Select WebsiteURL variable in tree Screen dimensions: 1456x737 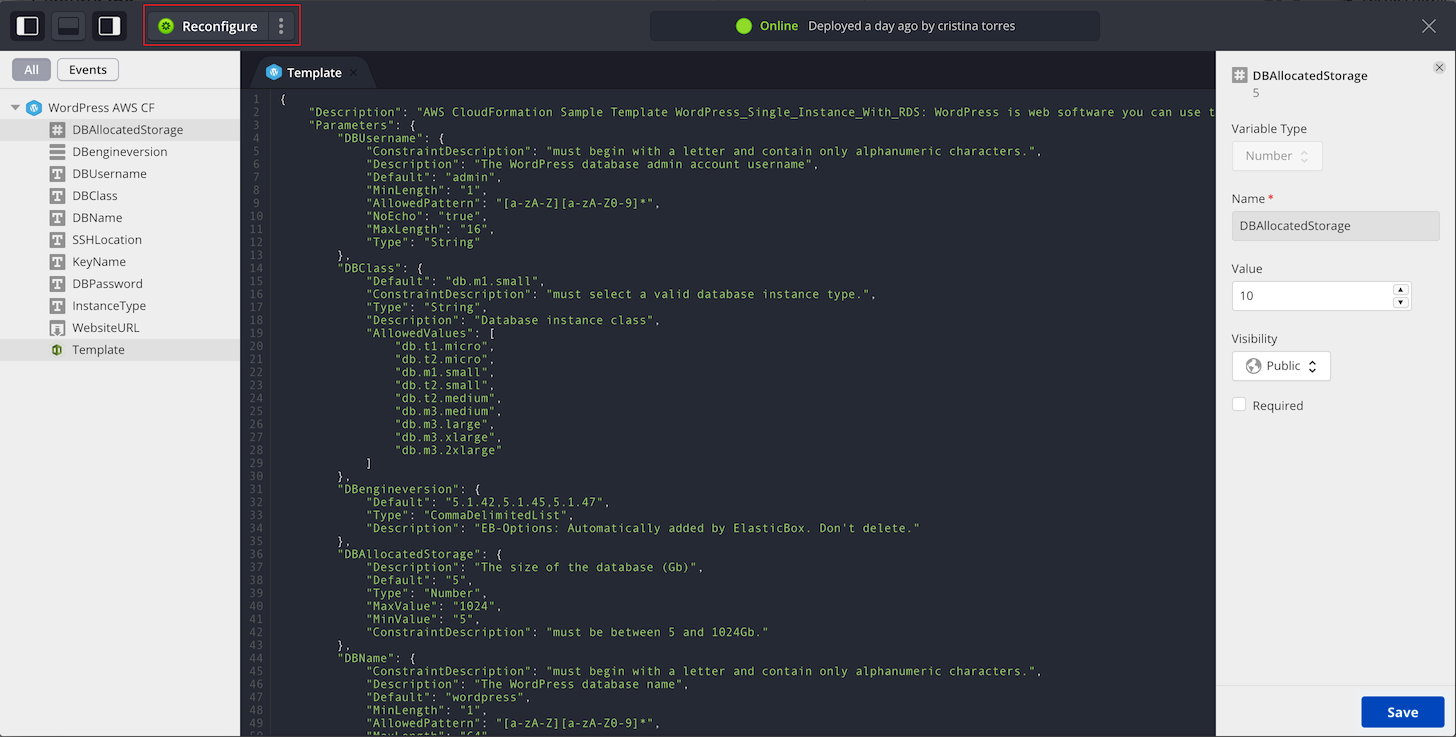click(x=120, y=328)
